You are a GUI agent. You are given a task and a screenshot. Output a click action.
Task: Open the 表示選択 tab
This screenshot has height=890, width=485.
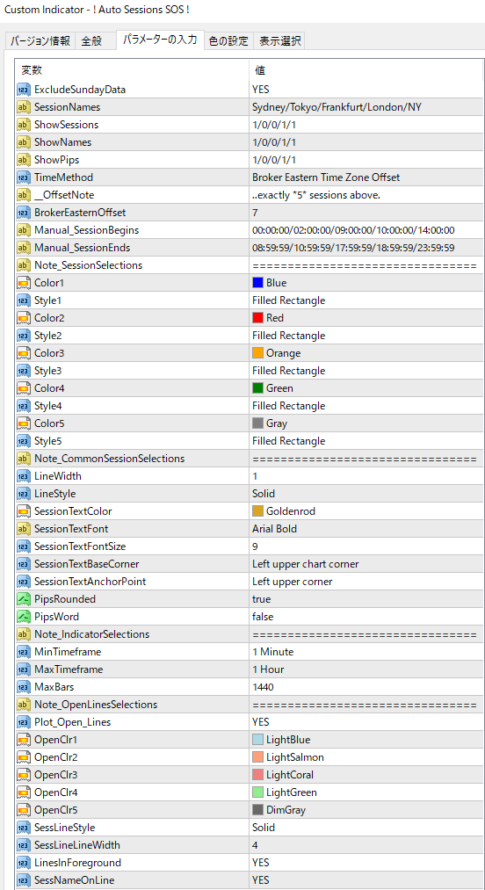[x=279, y=41]
